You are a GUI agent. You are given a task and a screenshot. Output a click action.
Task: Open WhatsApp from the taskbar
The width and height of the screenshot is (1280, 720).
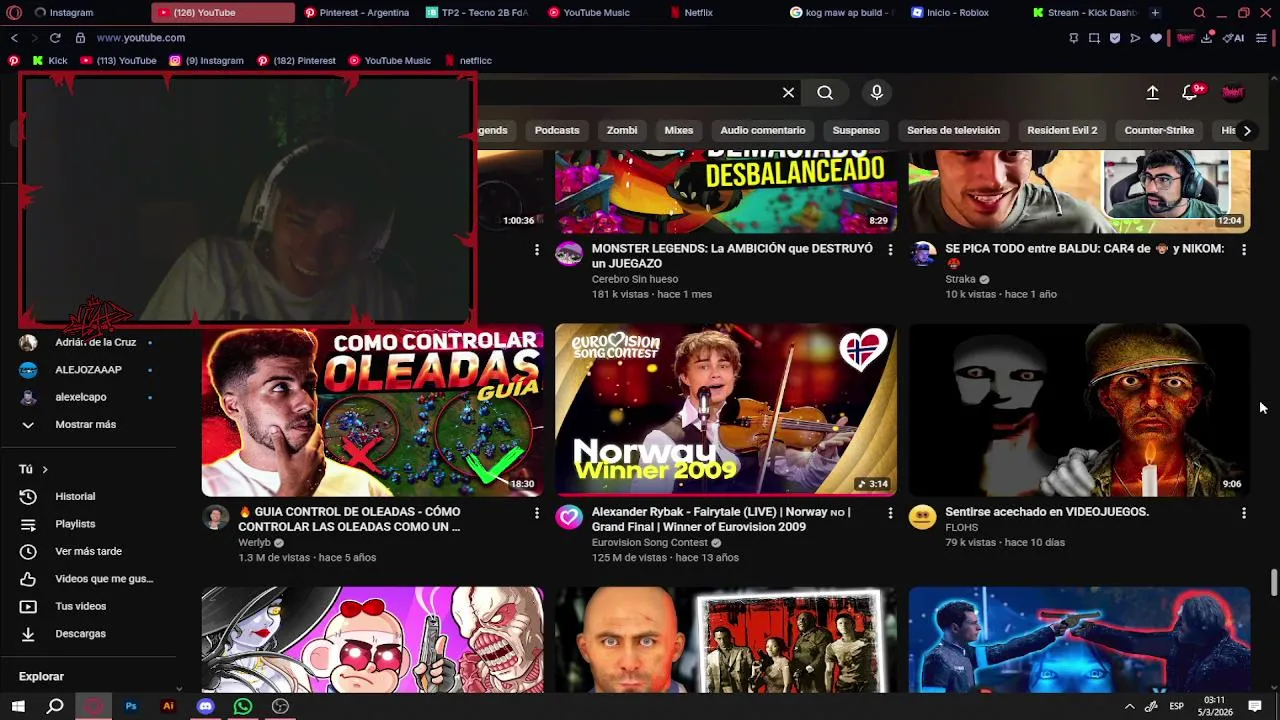243,706
